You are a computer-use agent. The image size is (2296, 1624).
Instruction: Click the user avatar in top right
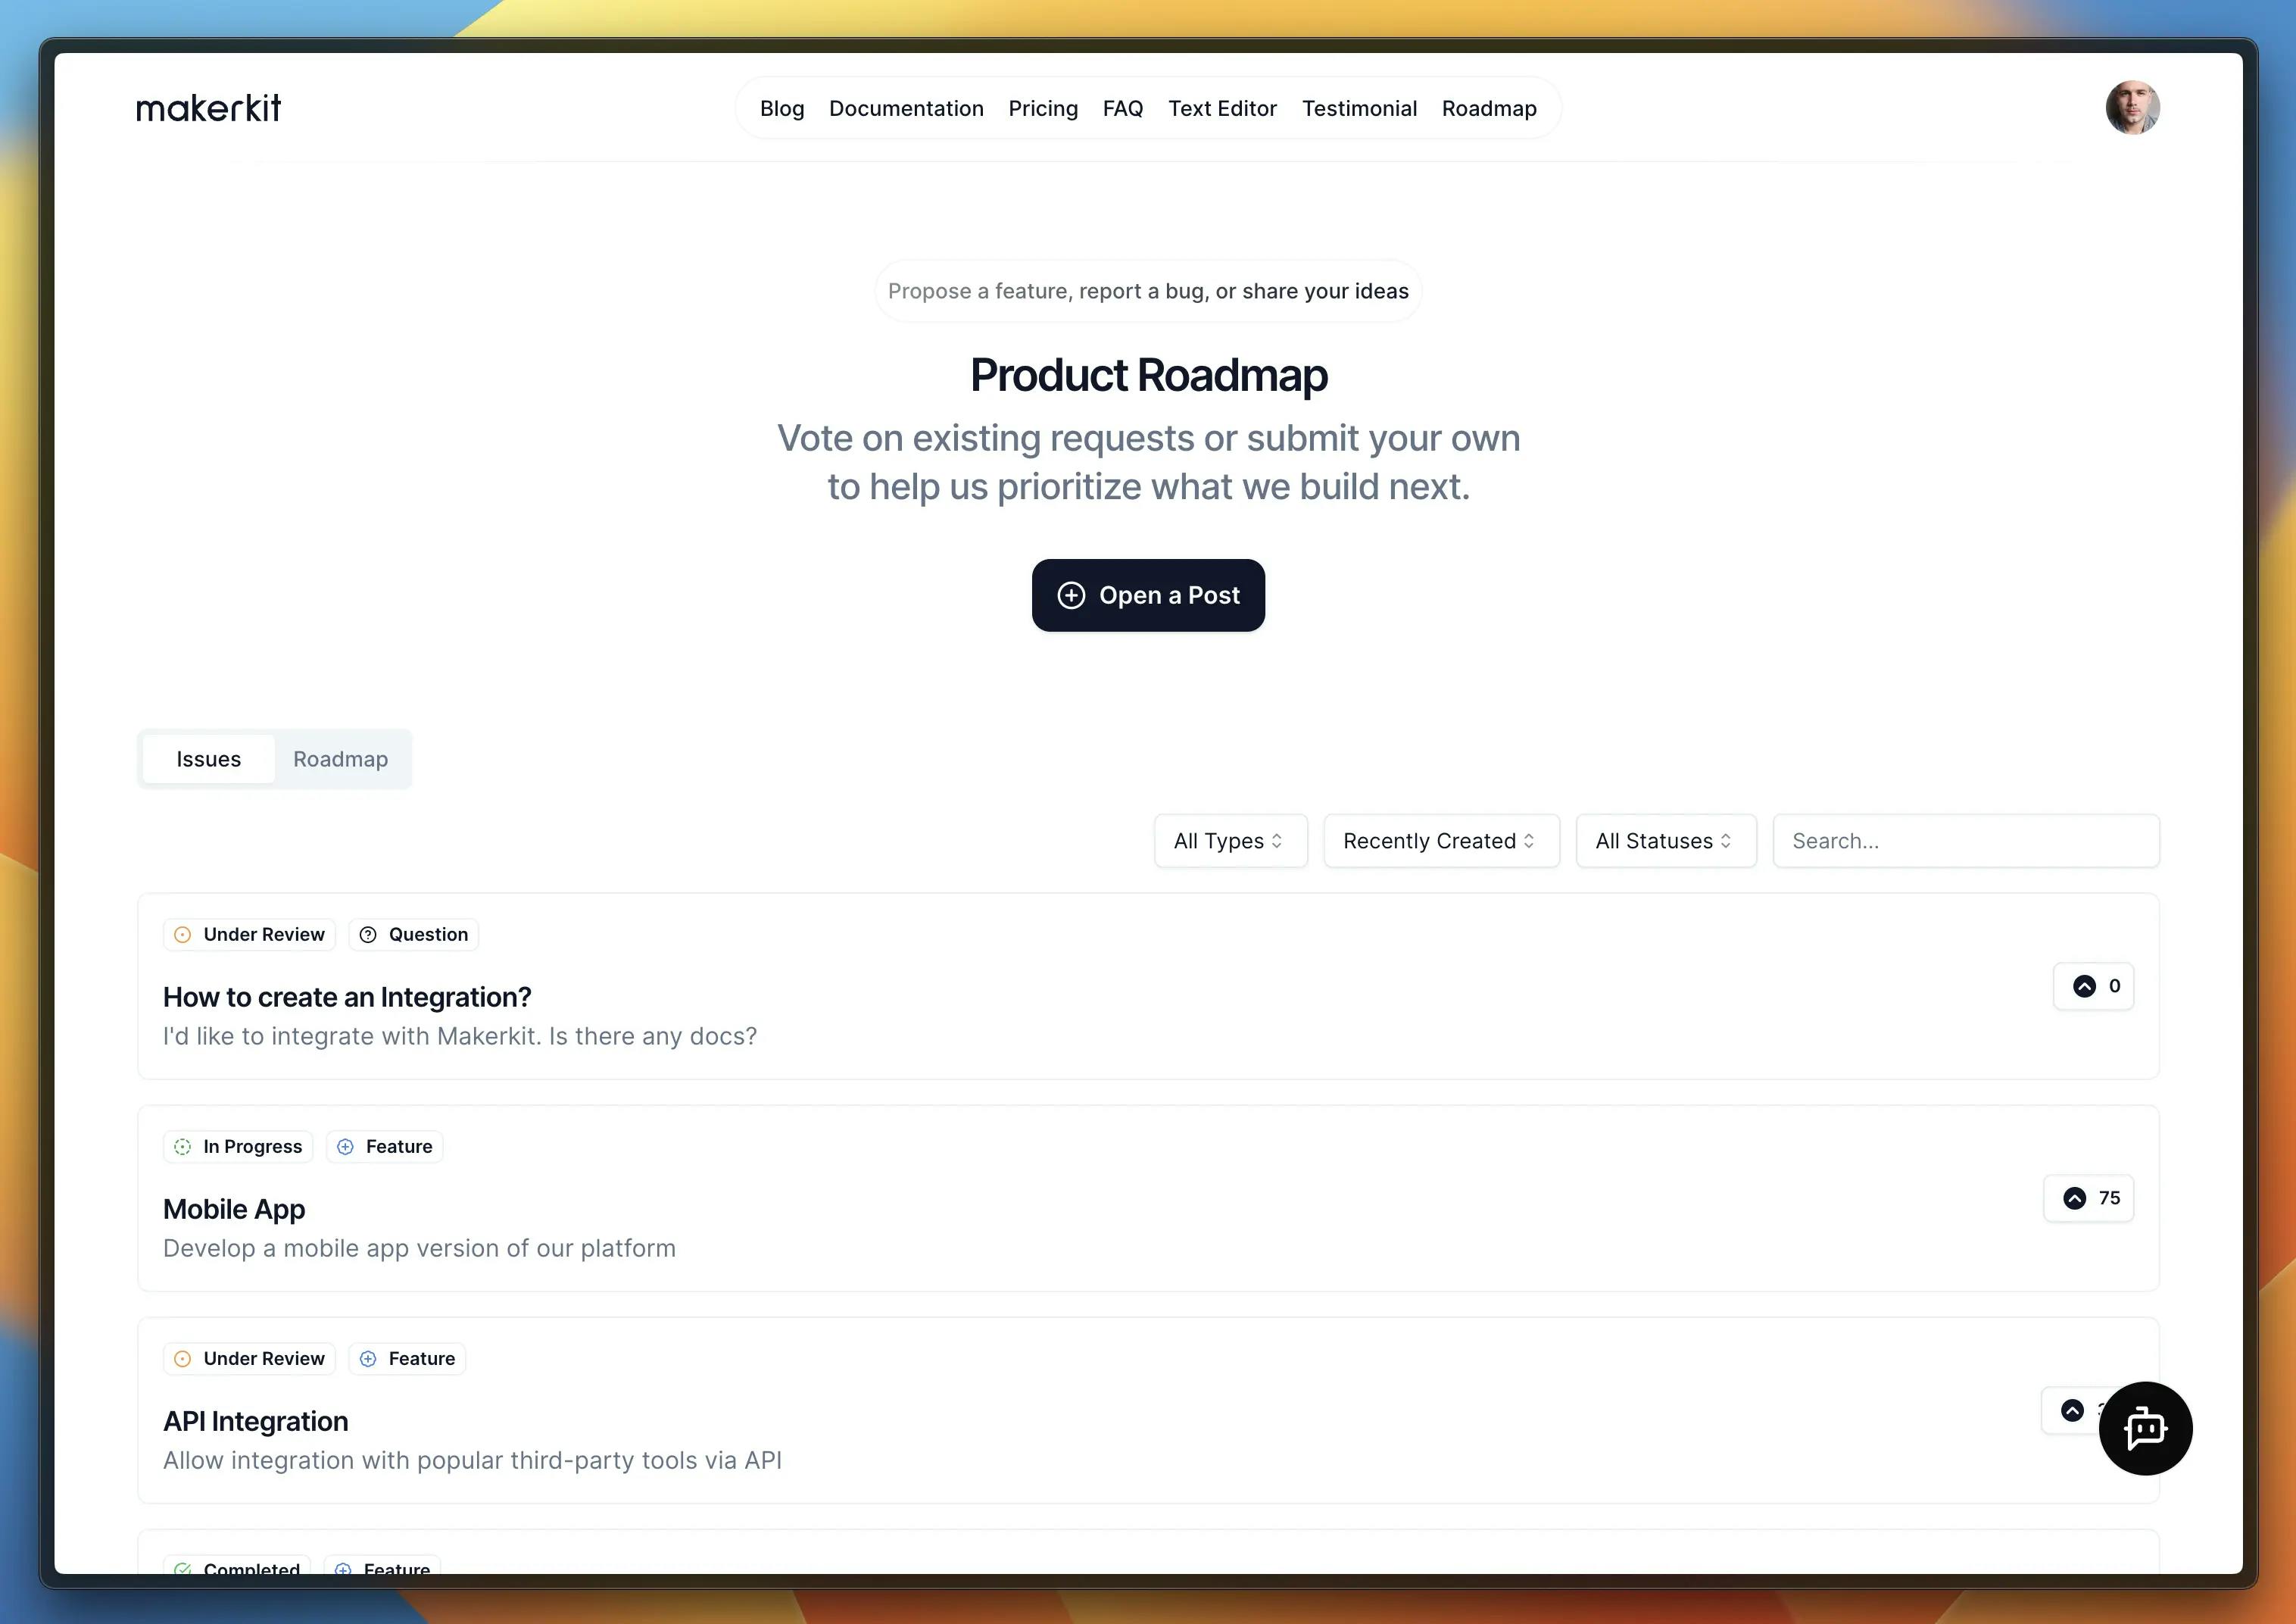(x=2132, y=108)
